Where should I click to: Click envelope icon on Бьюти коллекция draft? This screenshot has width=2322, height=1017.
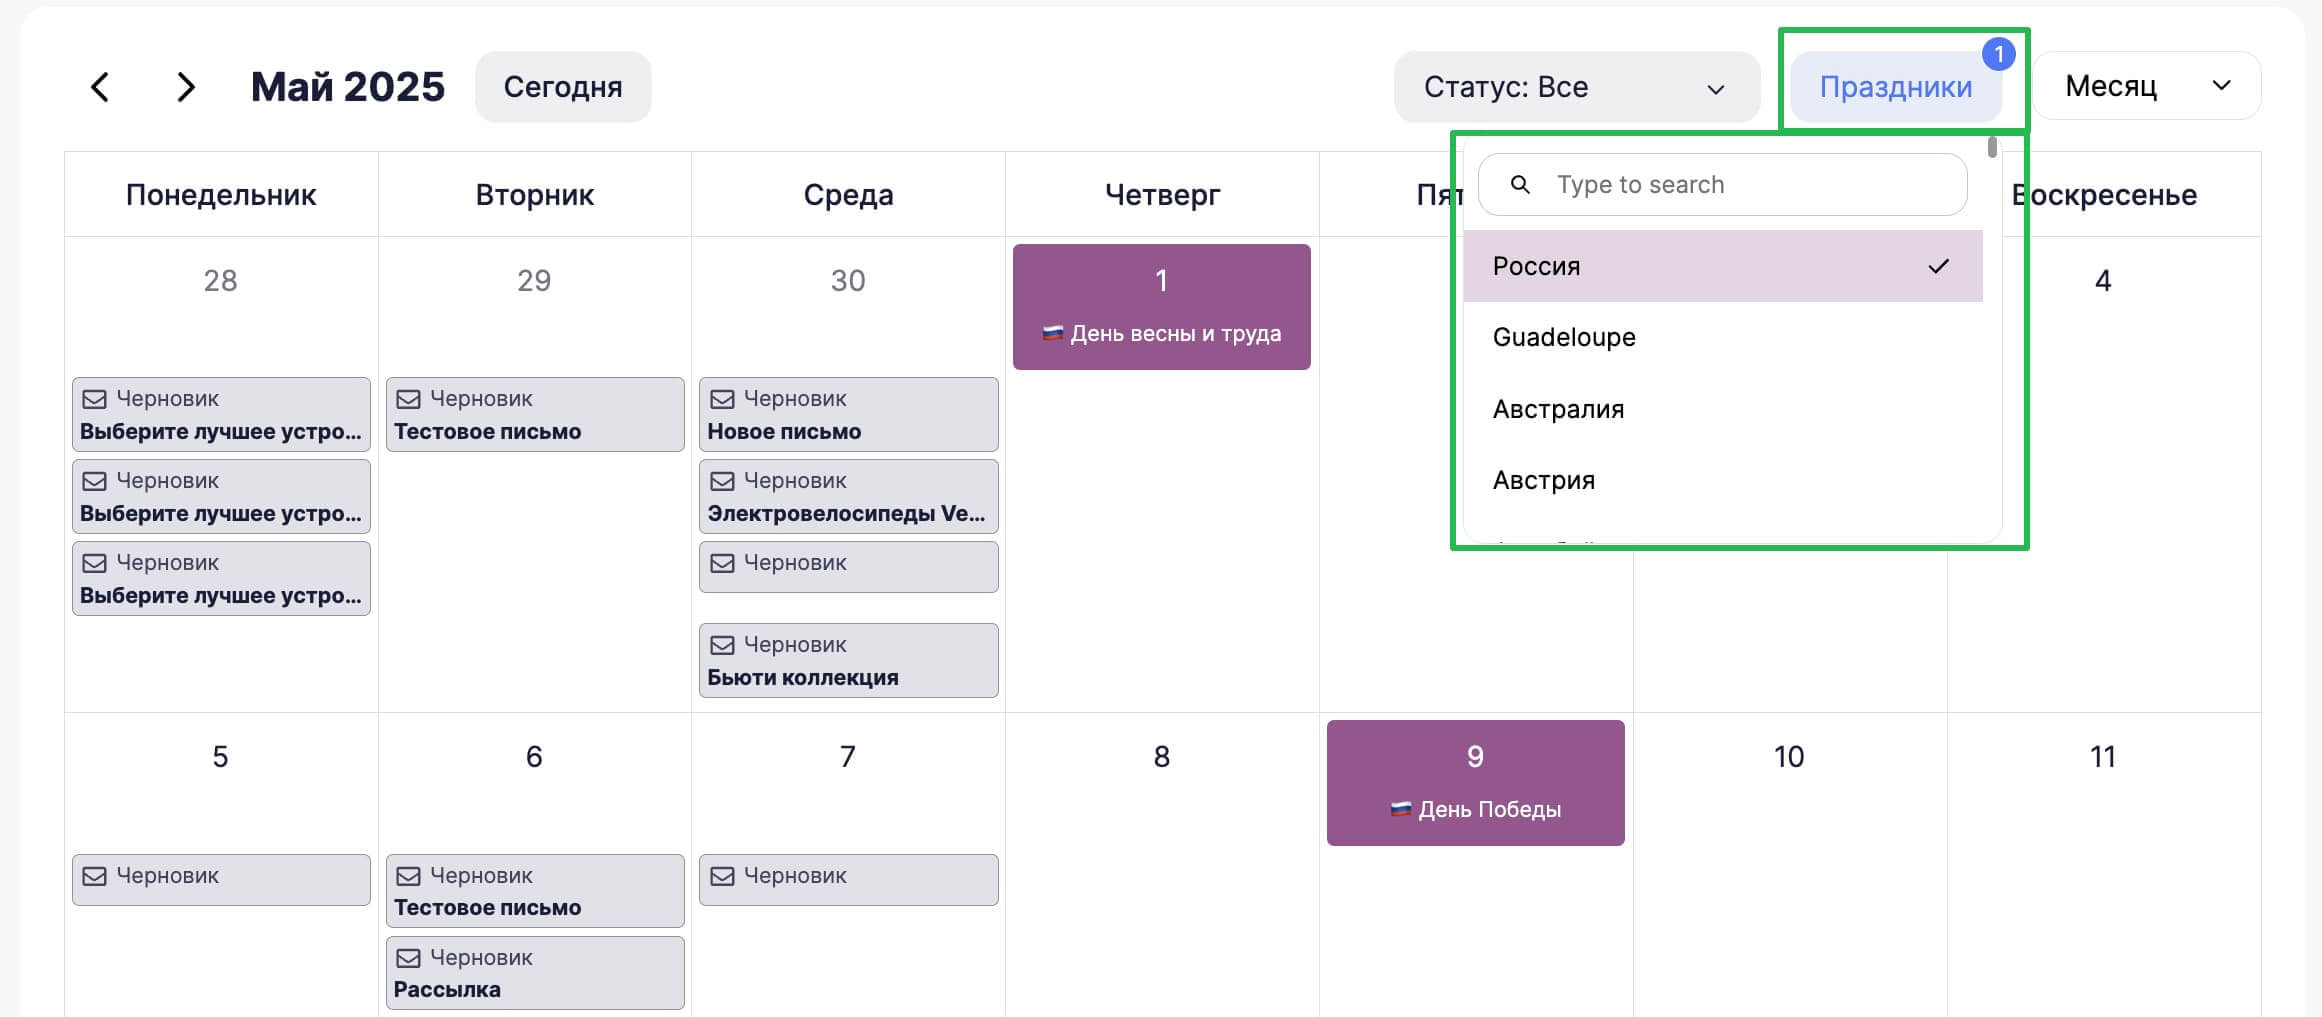tap(722, 645)
